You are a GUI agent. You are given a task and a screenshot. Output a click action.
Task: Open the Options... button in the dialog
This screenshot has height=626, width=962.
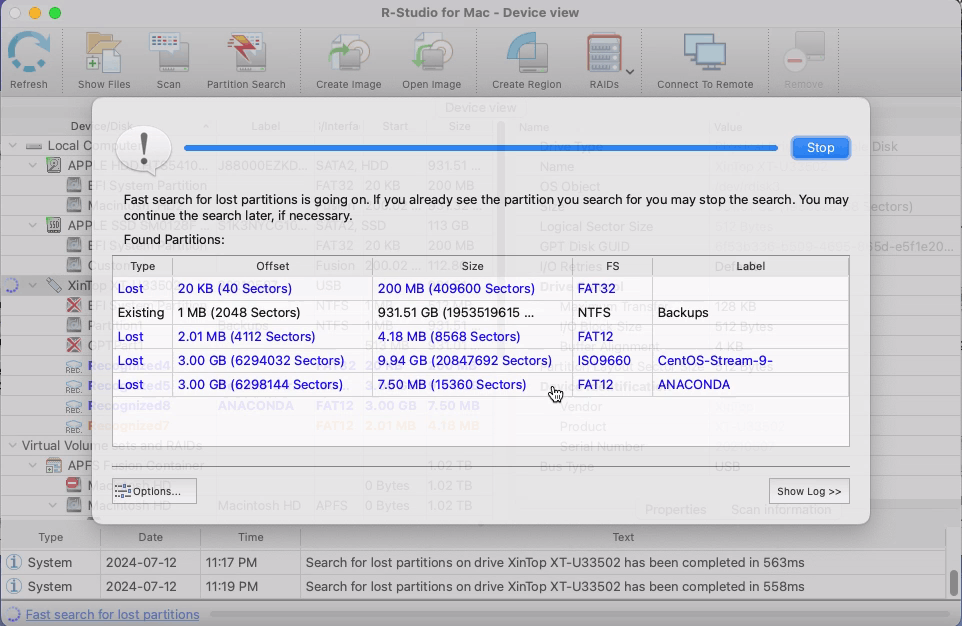pyautogui.click(x=155, y=491)
